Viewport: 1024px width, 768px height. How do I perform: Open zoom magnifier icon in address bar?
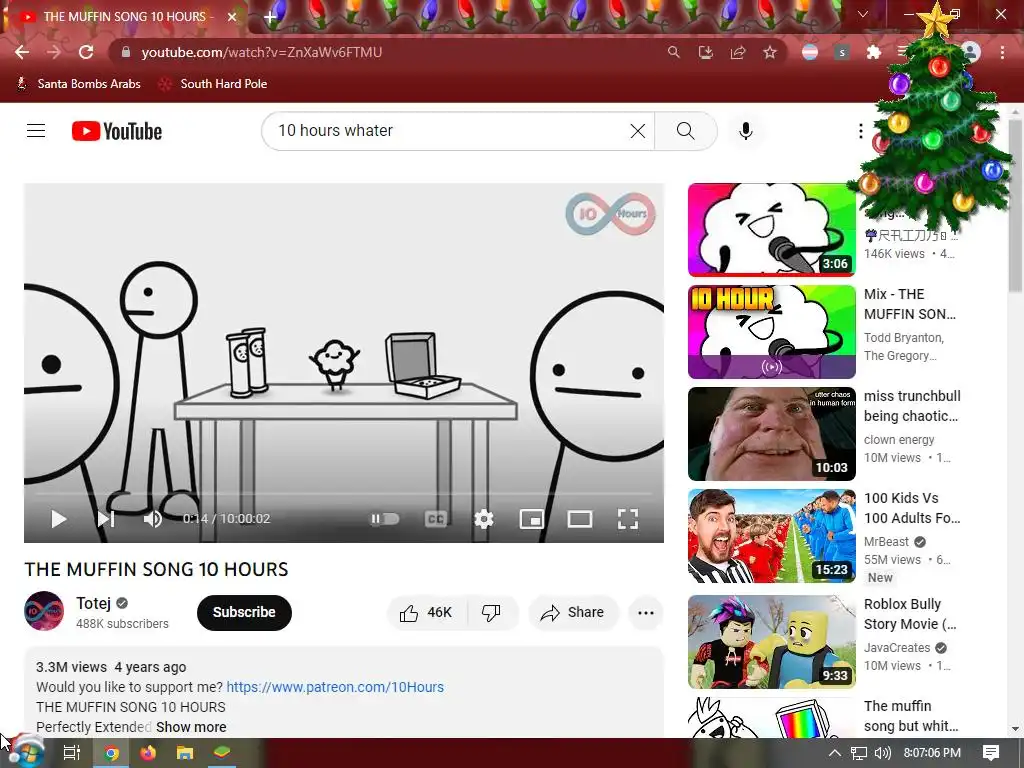[673, 52]
